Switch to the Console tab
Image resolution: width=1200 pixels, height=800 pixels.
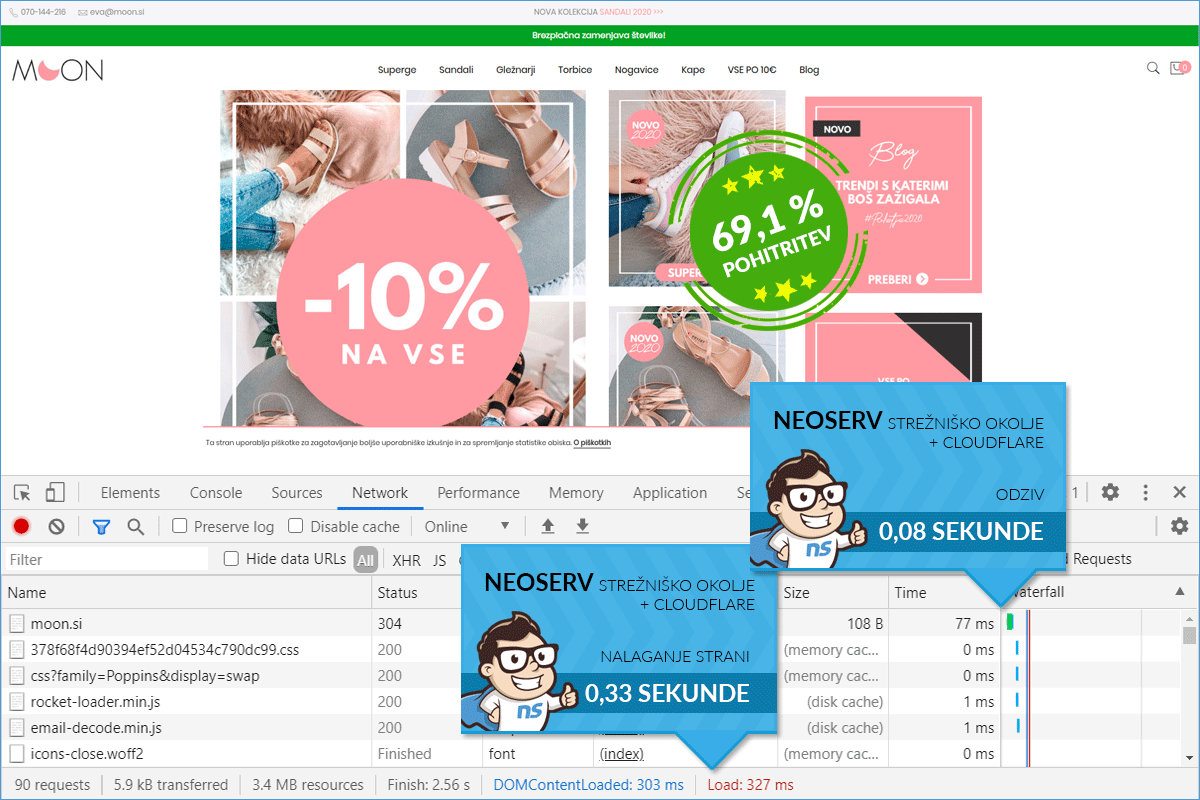pyautogui.click(x=216, y=493)
